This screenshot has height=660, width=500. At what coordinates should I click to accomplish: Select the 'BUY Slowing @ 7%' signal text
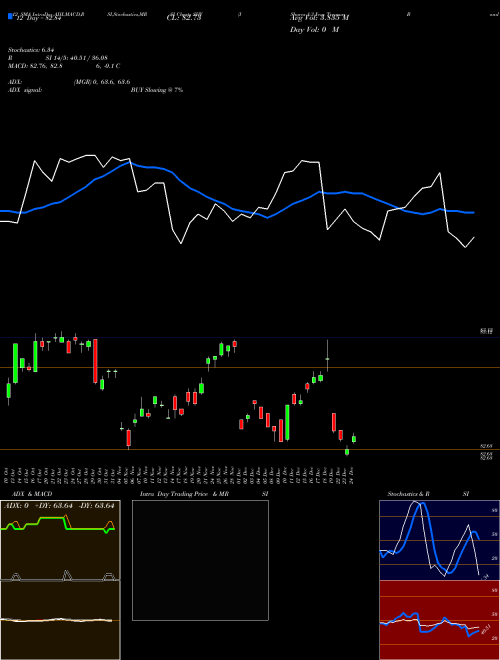[x=157, y=90]
